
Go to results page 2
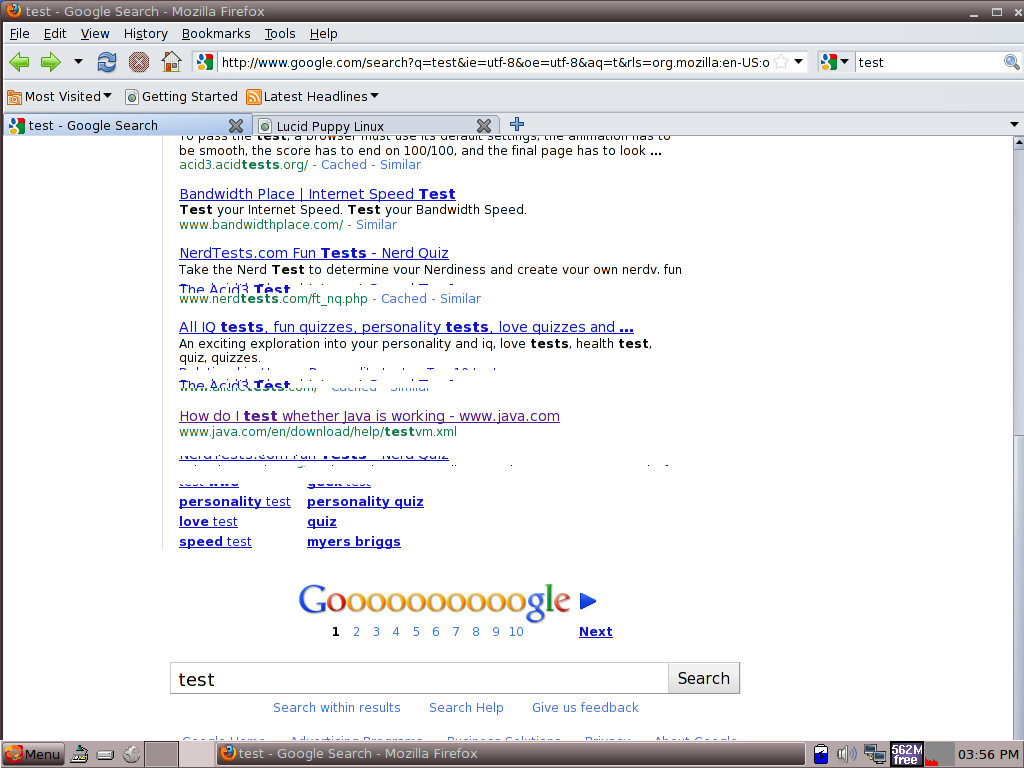357,632
